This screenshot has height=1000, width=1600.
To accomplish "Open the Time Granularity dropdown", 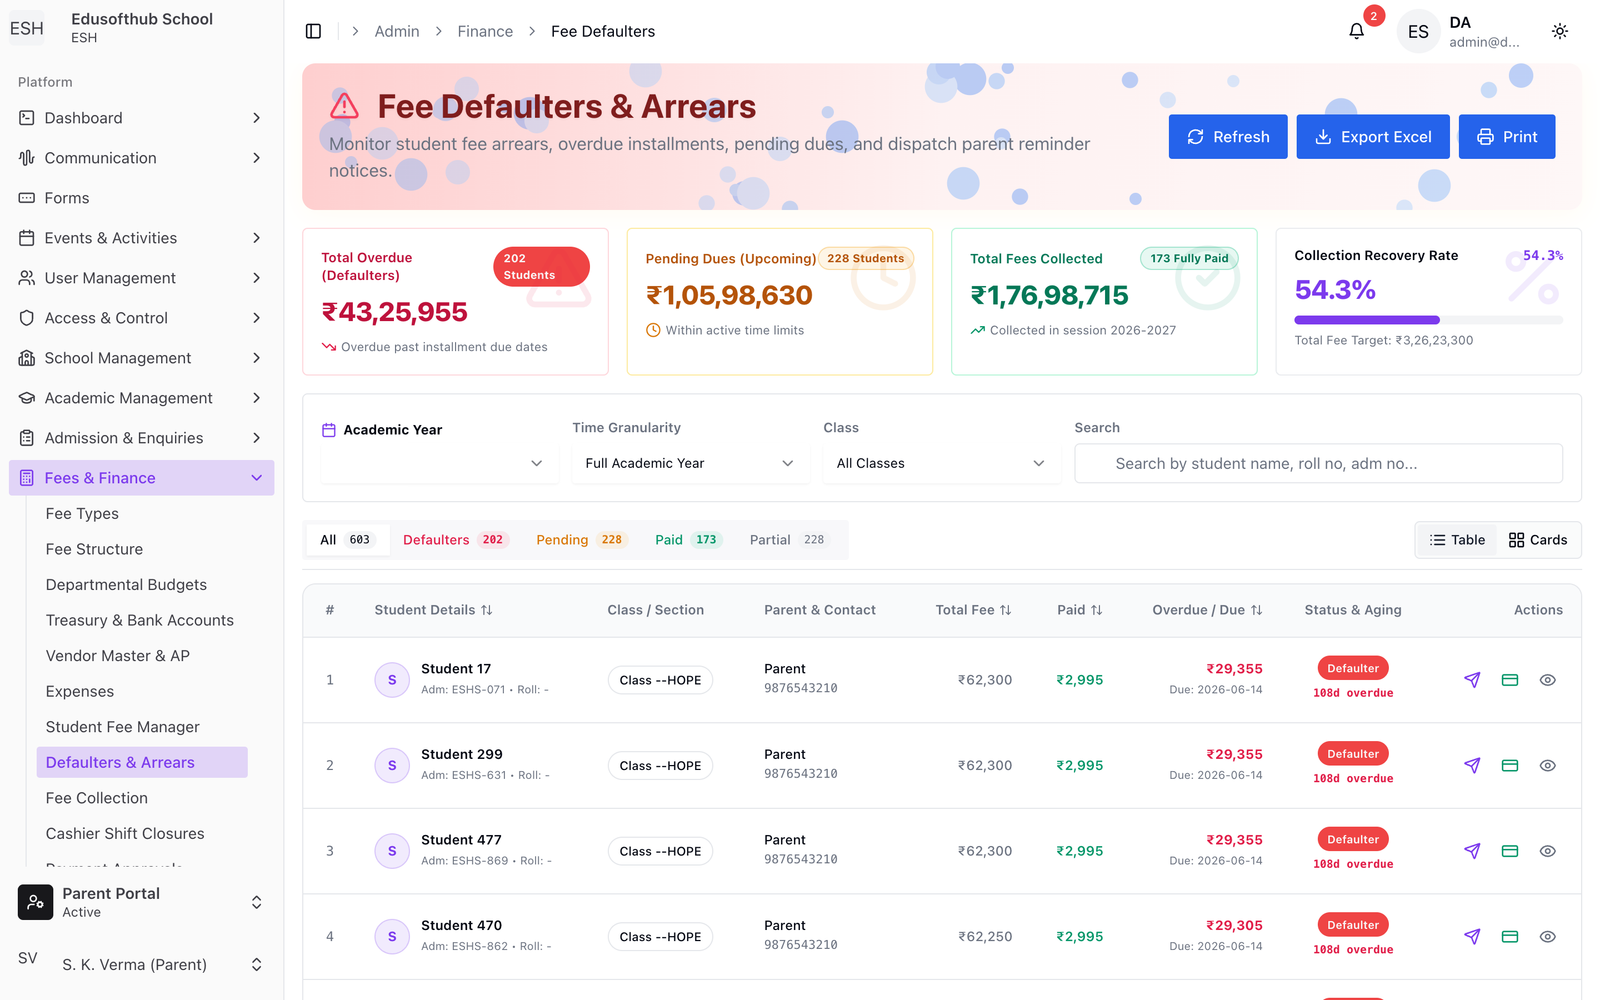I will point(690,463).
